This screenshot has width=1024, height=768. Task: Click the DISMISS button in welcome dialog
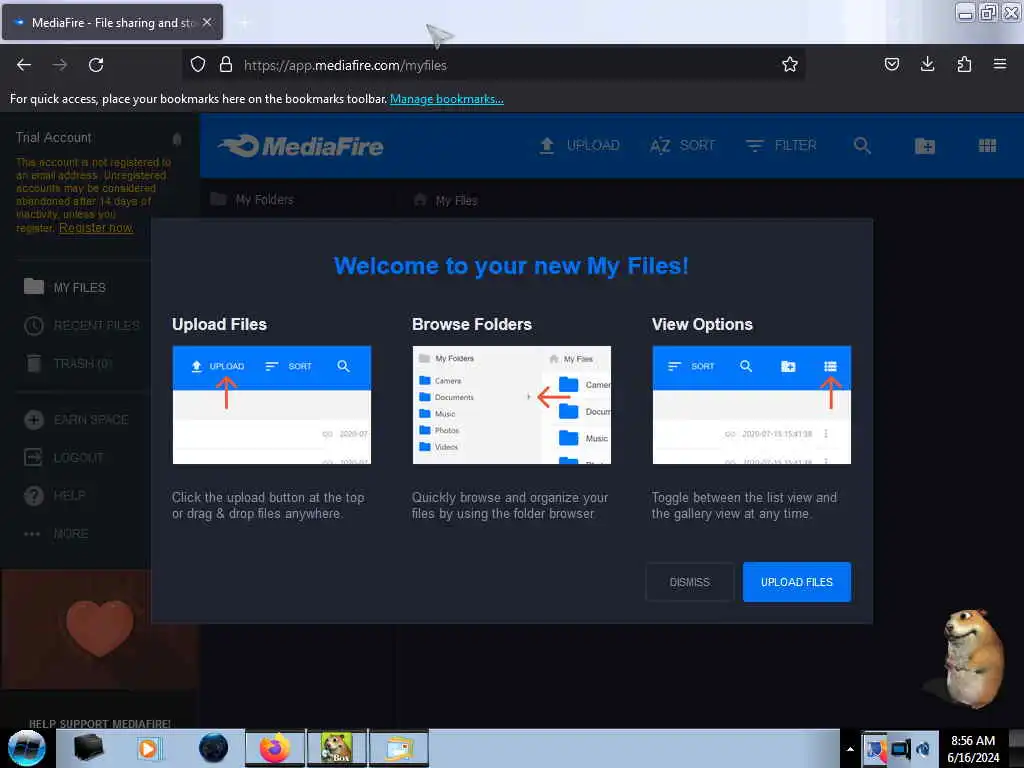click(689, 582)
